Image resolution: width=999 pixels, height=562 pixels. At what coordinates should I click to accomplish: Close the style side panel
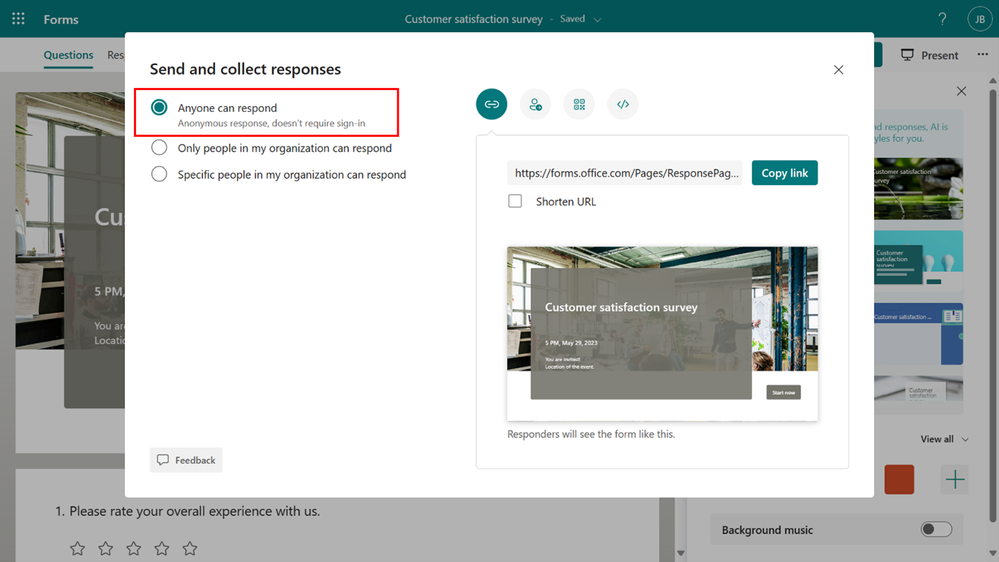[961, 91]
